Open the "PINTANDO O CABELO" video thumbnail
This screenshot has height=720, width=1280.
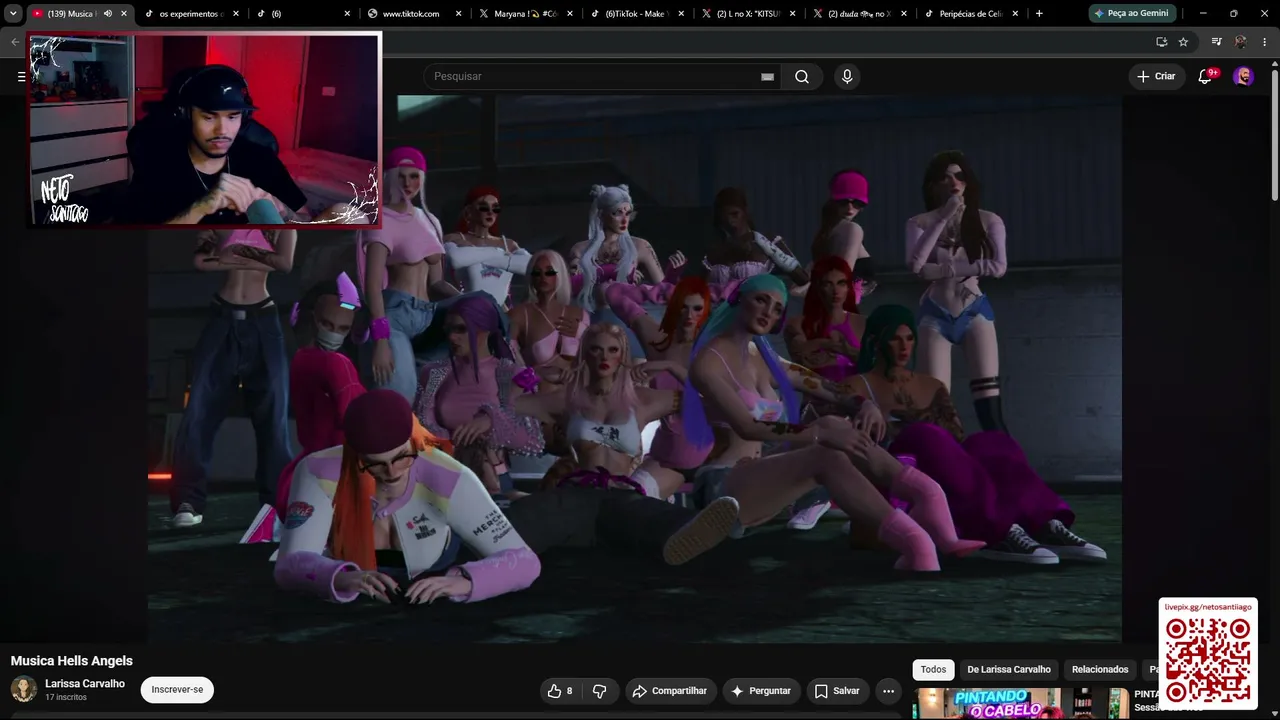(1020, 704)
